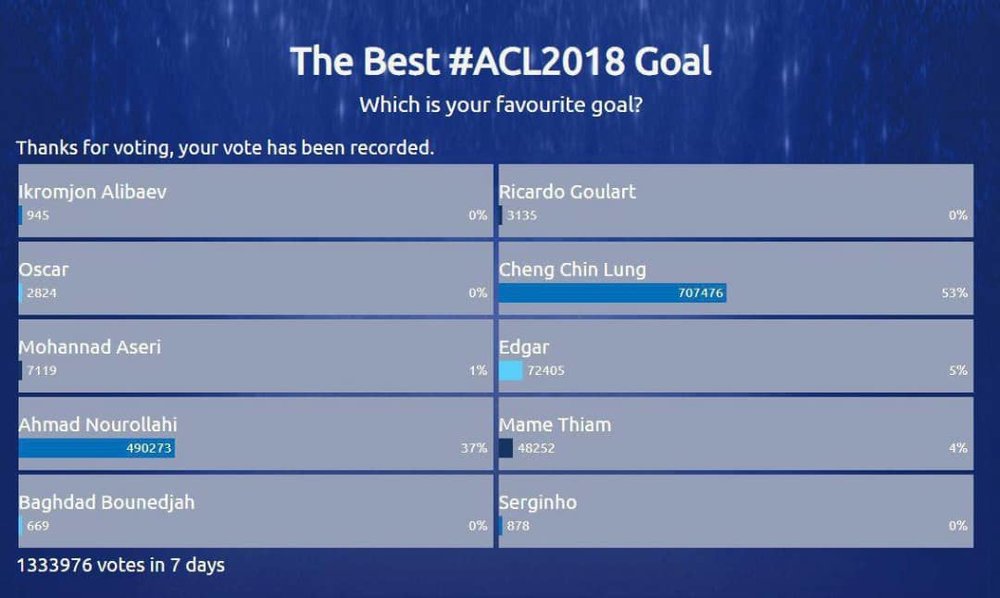
Task: Select the Baghdad Bounedjah poll option
Action: click(256, 511)
